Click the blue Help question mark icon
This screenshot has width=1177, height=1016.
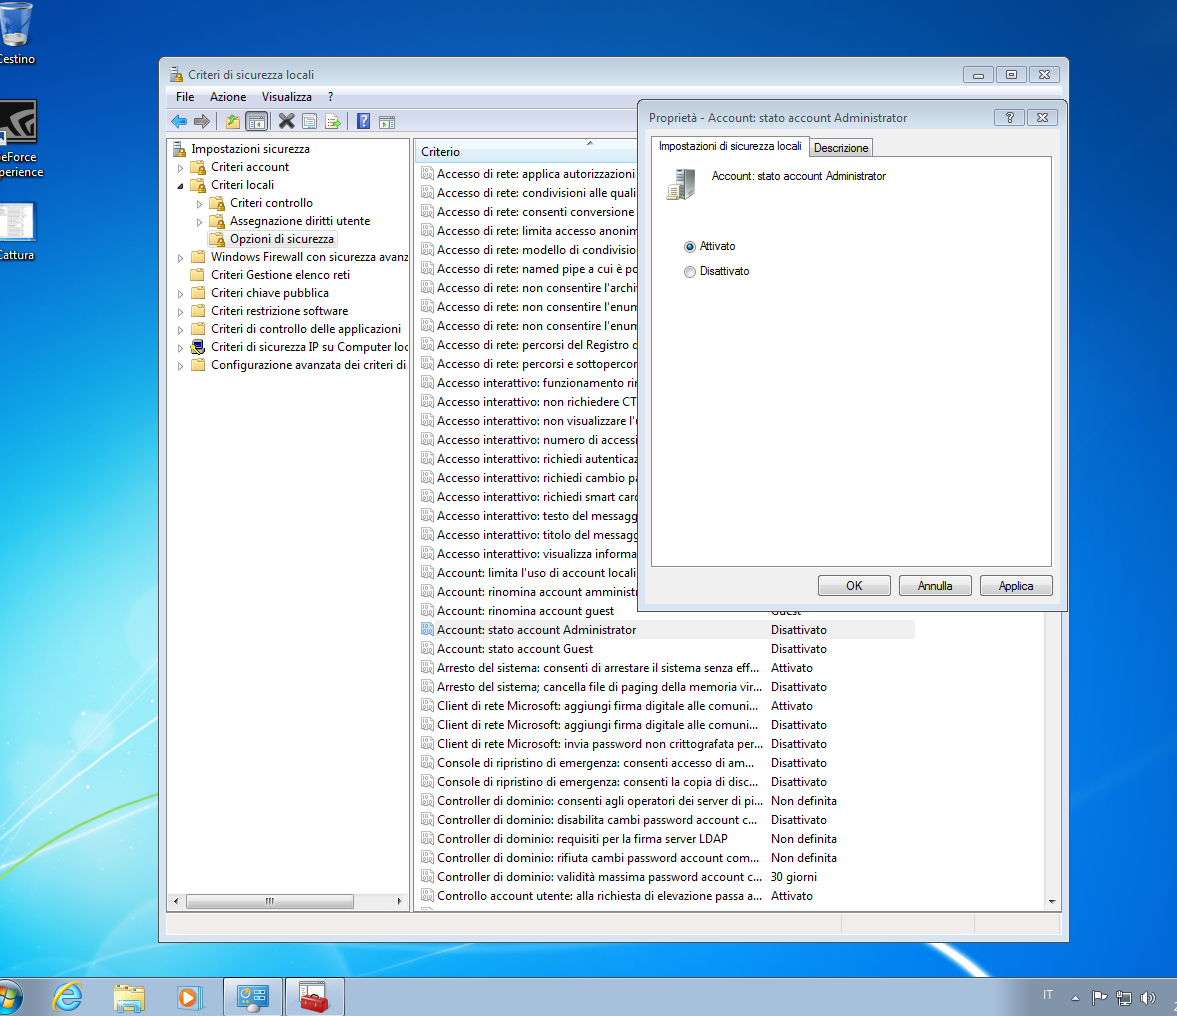click(364, 121)
